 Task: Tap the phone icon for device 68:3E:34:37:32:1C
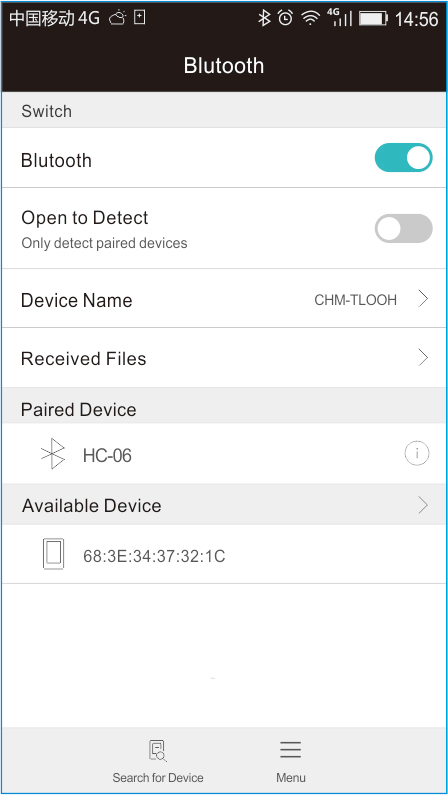point(53,554)
